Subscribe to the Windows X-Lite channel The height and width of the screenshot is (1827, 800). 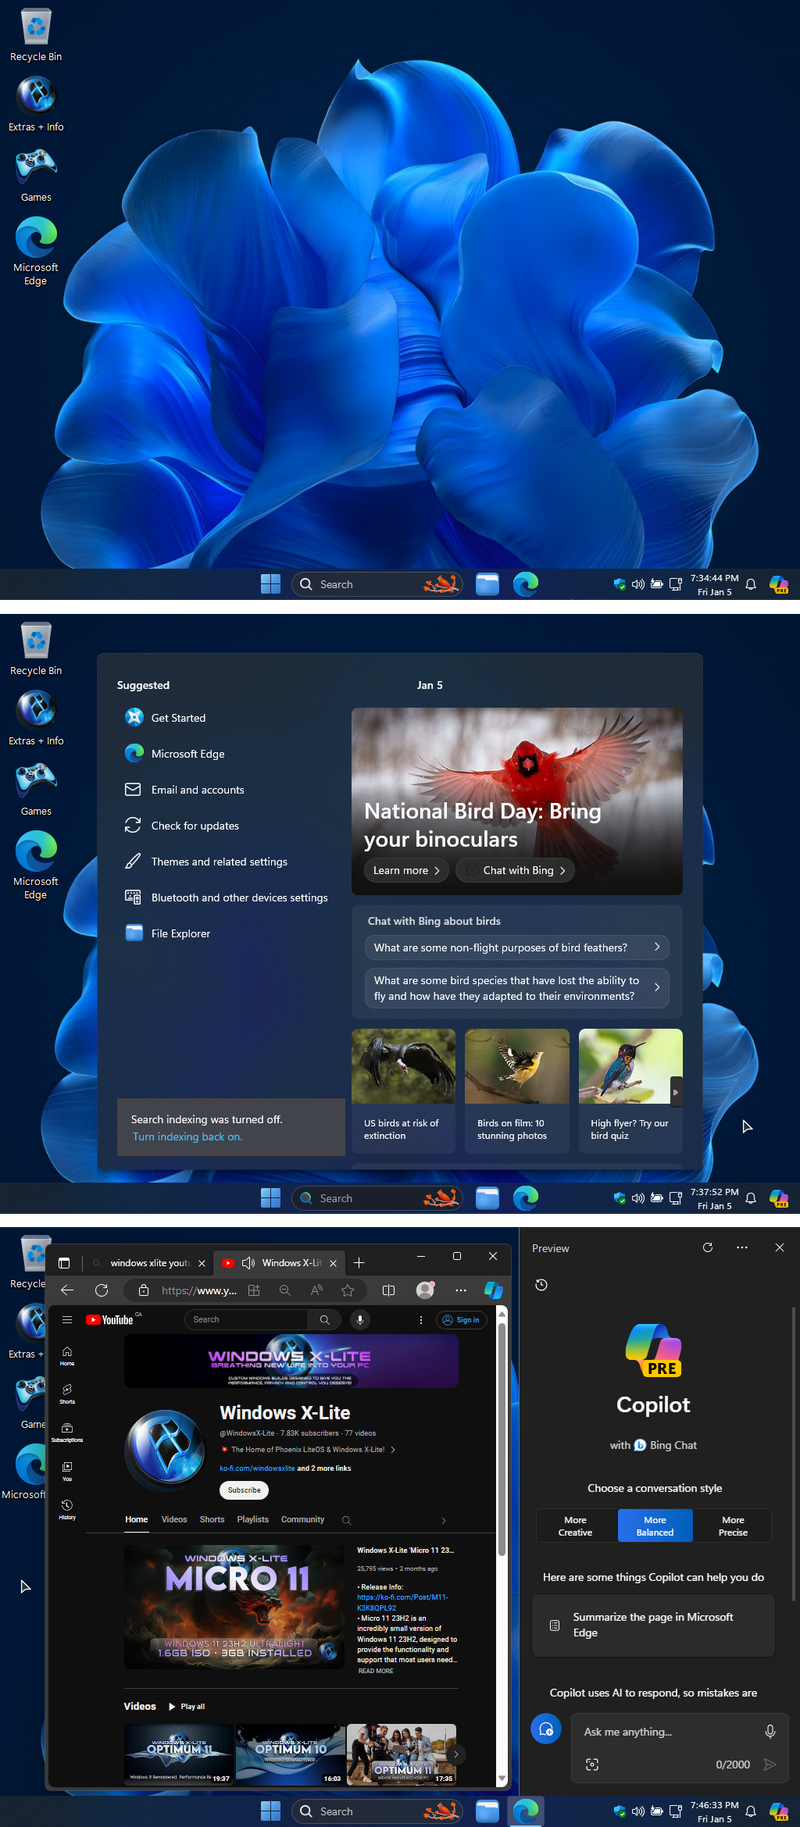pos(244,1490)
